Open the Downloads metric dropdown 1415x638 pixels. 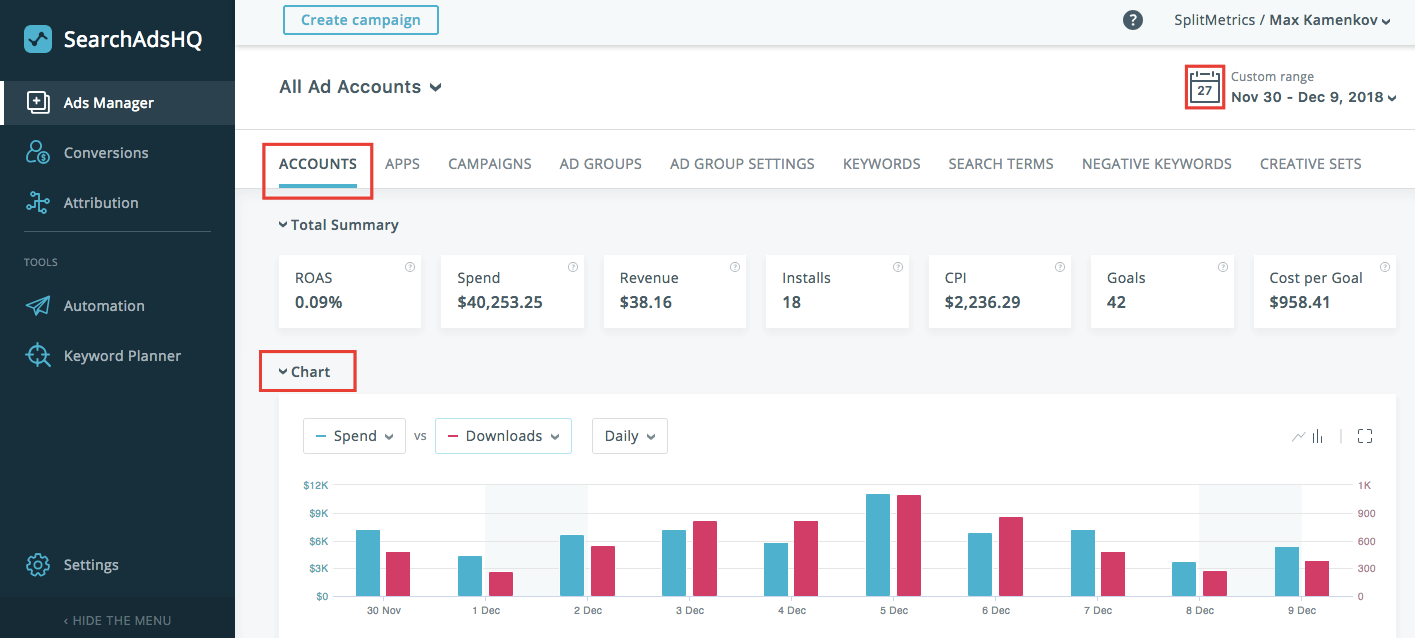click(x=503, y=436)
